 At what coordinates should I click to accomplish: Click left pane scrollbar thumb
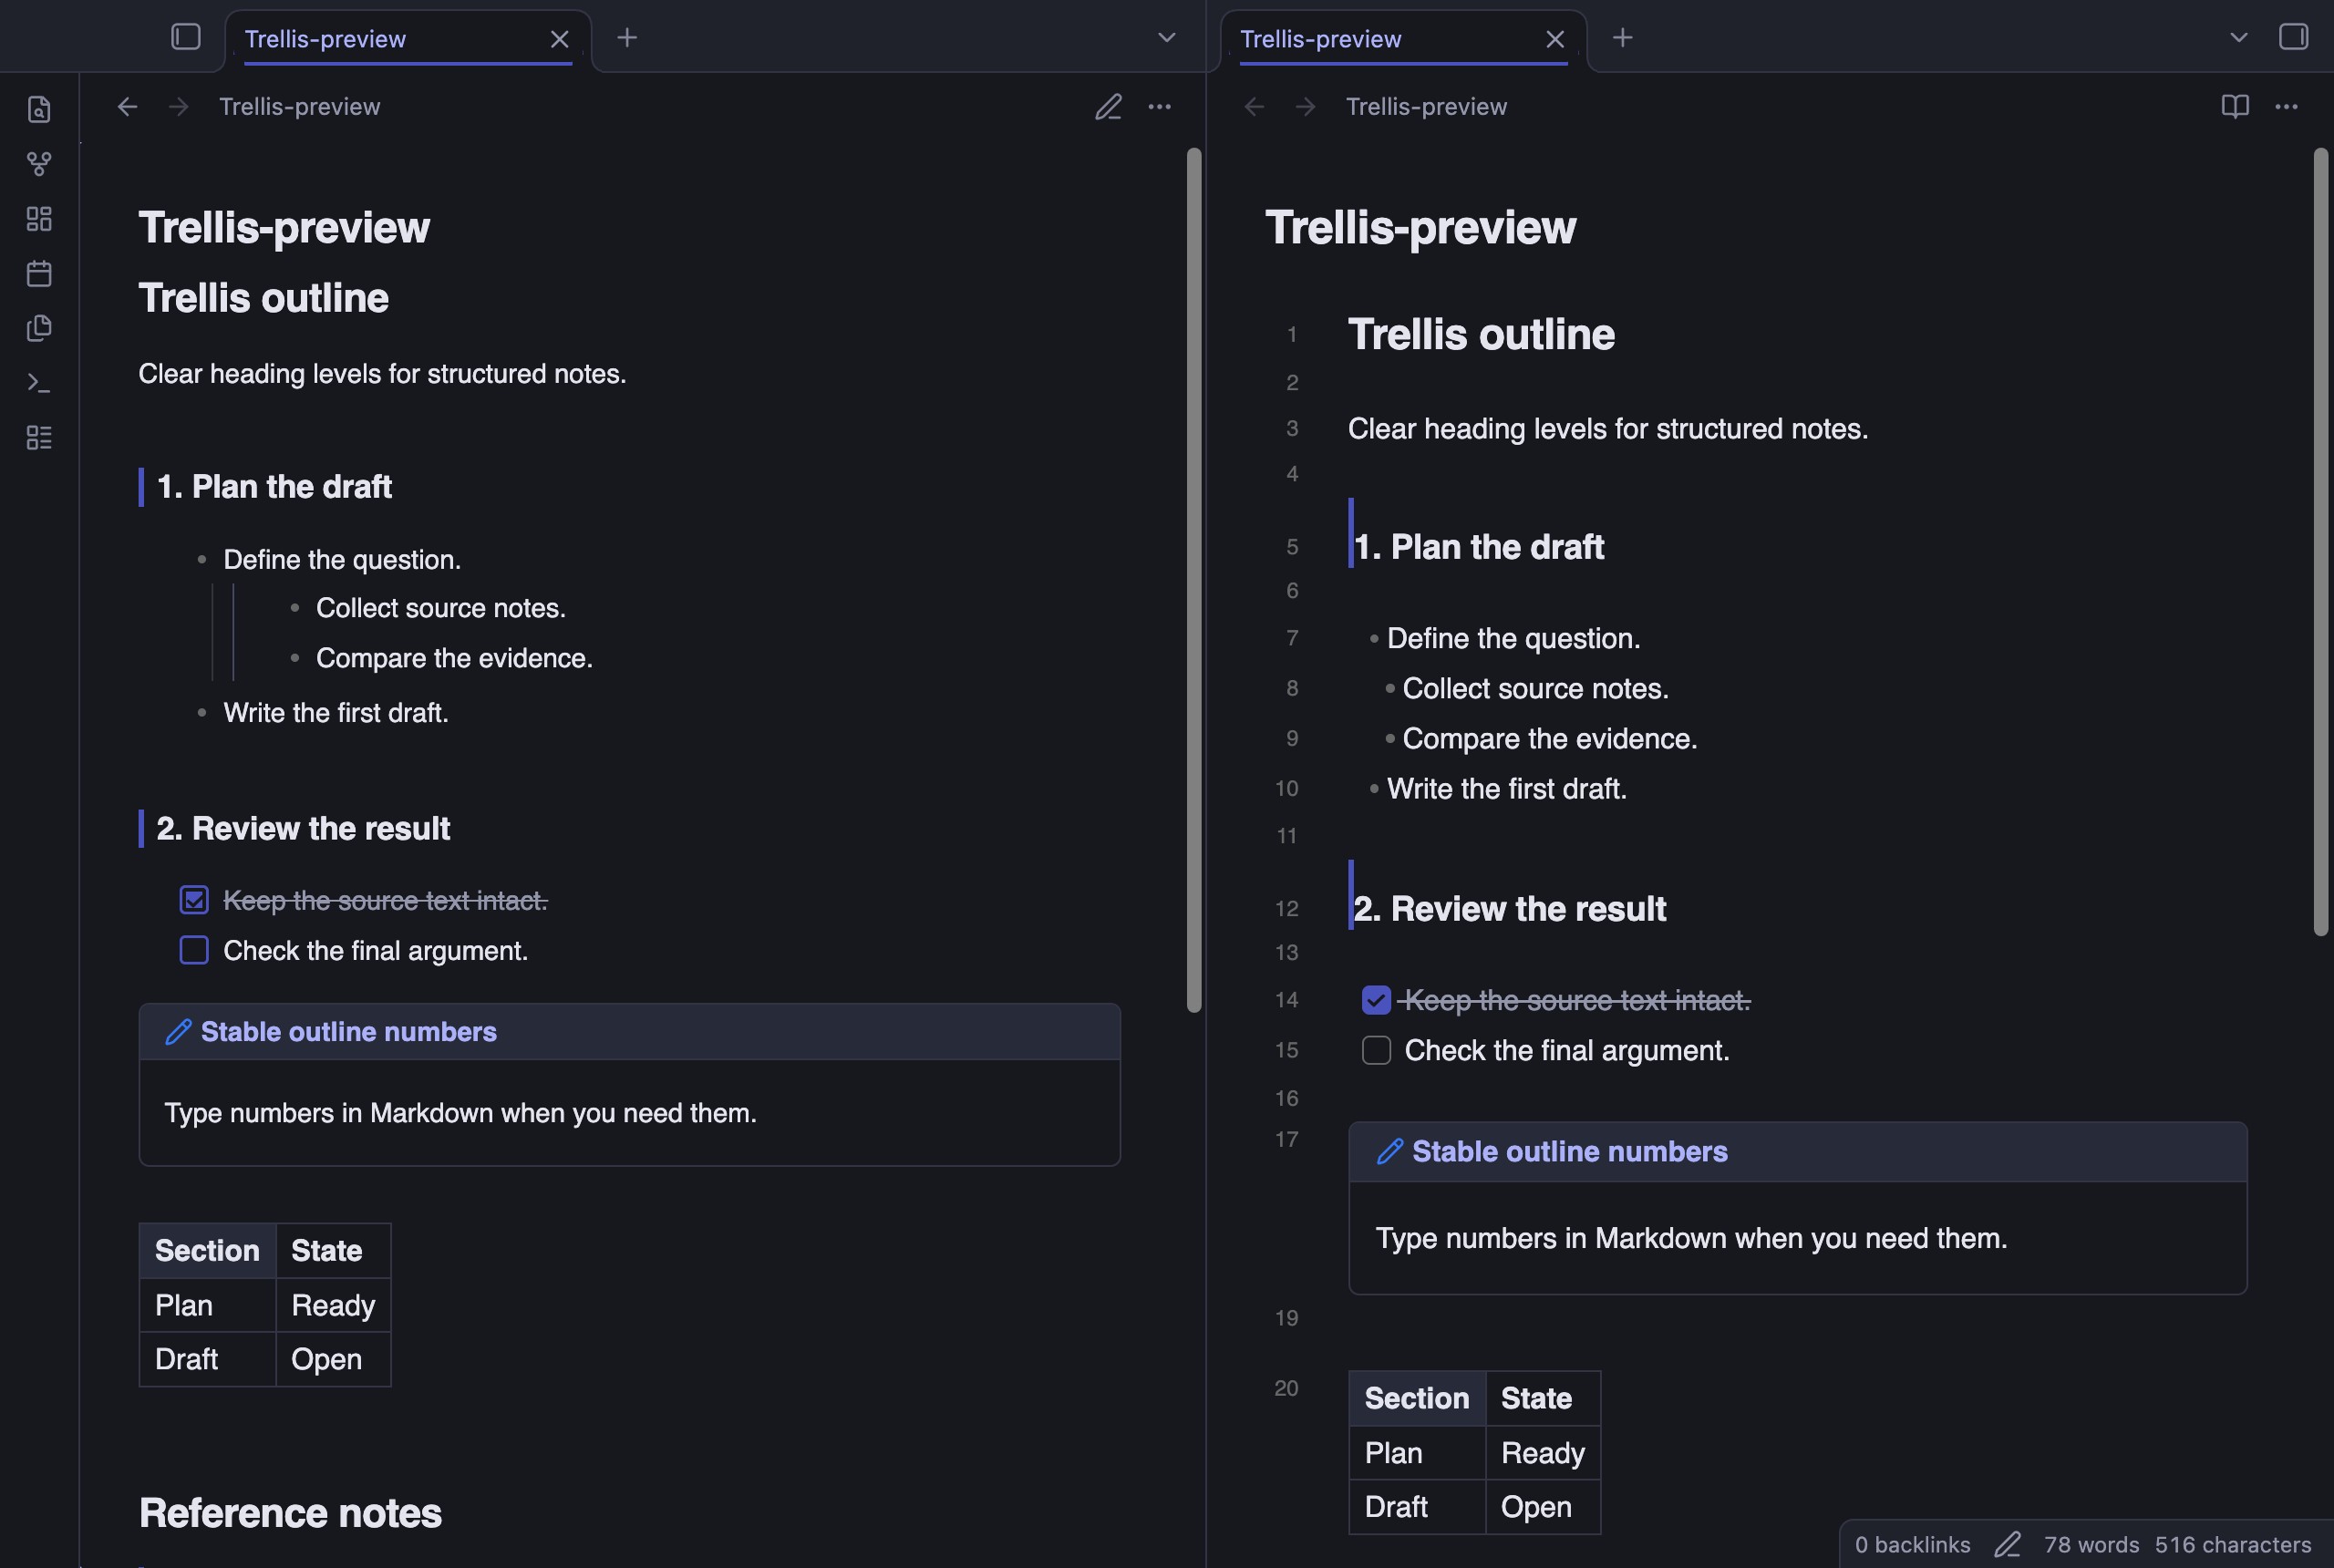coord(1194,580)
